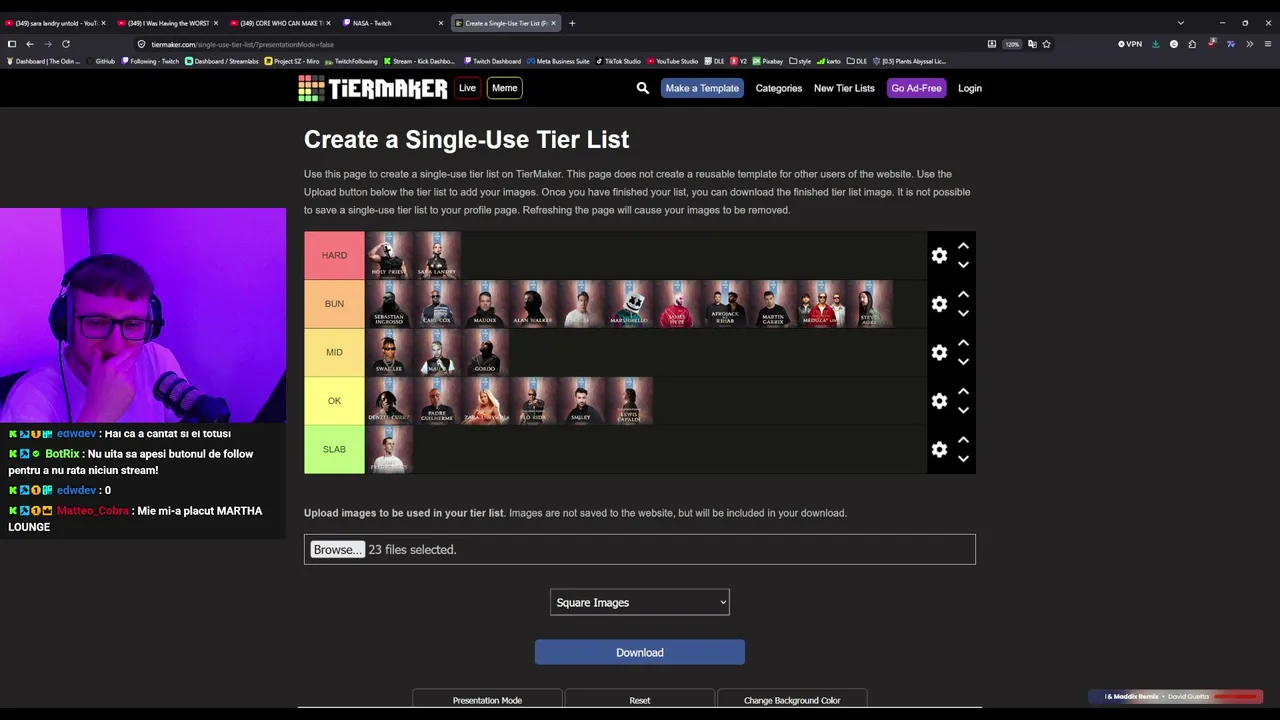Go to the TierMaker logo homepage
The image size is (1280, 720).
pos(372,88)
